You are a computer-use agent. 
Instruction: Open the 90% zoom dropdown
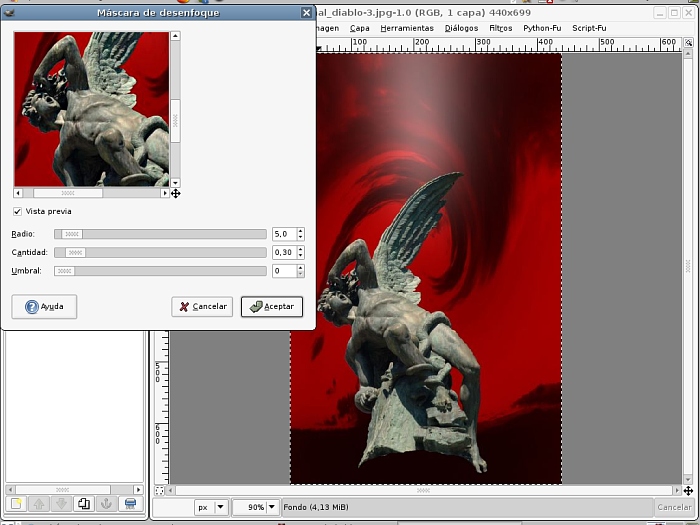(x=256, y=507)
